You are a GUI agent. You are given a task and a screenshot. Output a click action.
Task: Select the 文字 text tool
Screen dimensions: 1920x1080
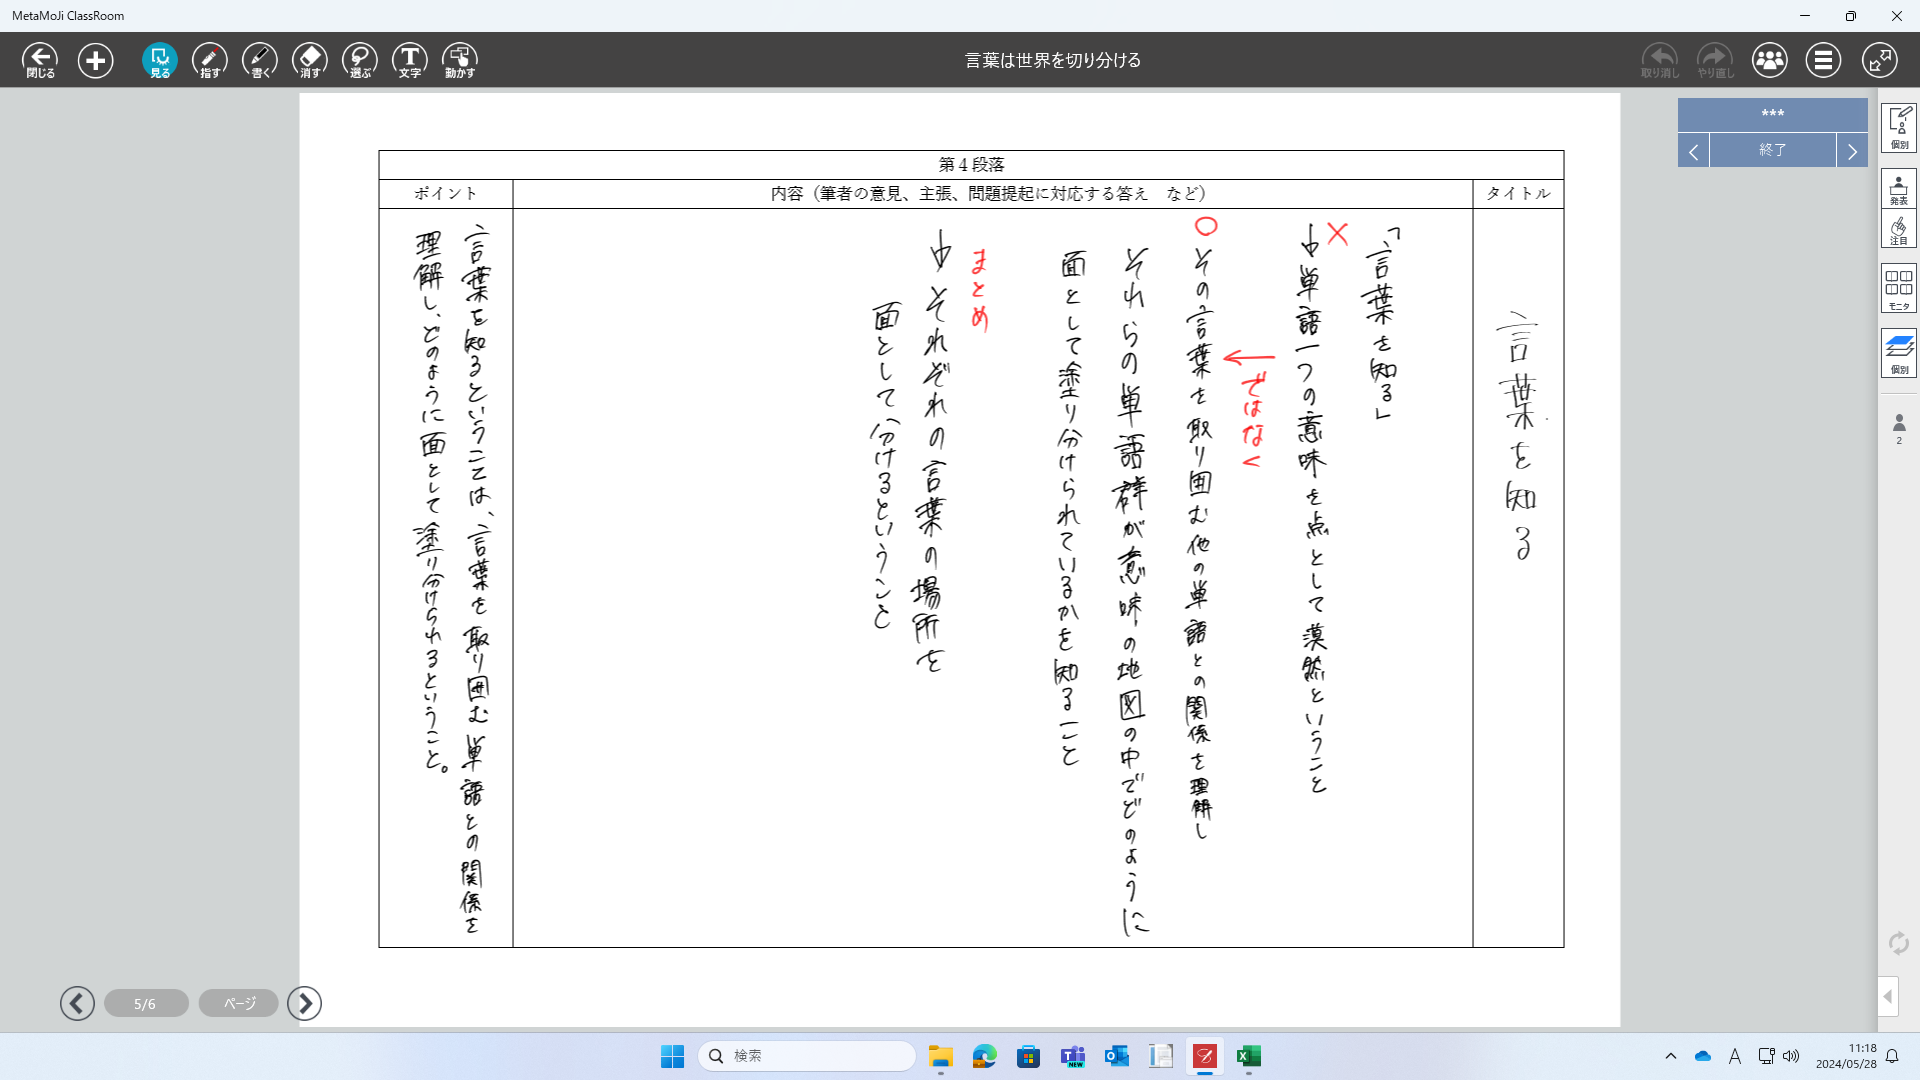(410, 60)
